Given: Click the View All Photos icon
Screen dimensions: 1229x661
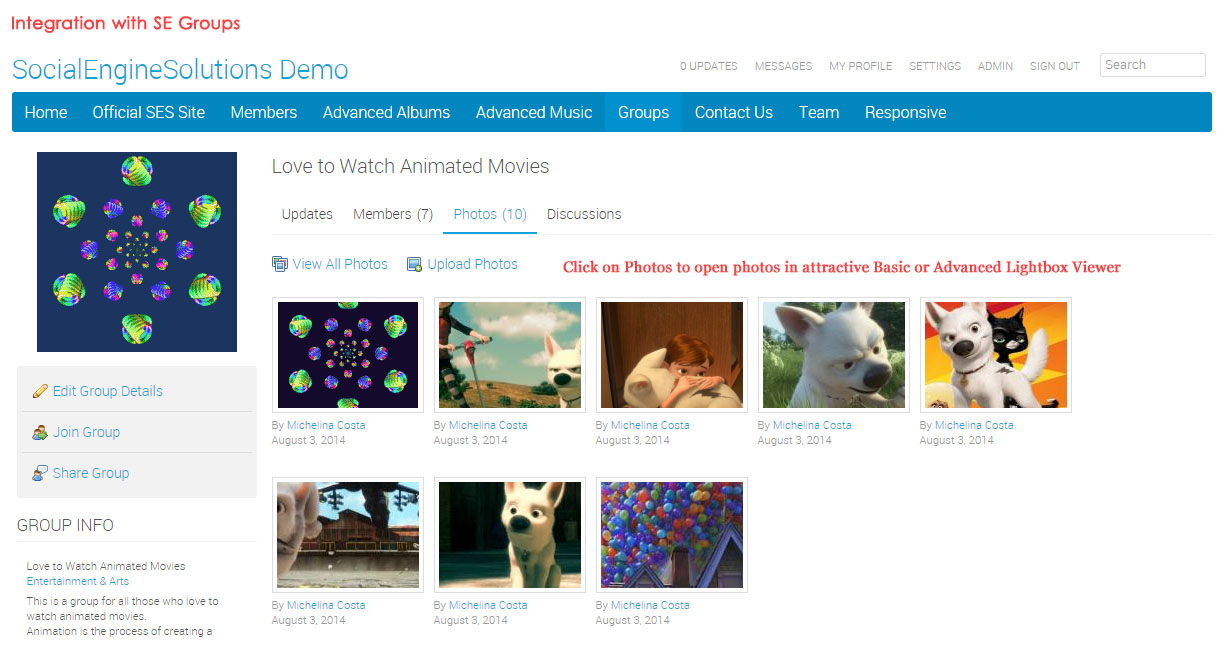Looking at the screenshot, I should [x=280, y=264].
